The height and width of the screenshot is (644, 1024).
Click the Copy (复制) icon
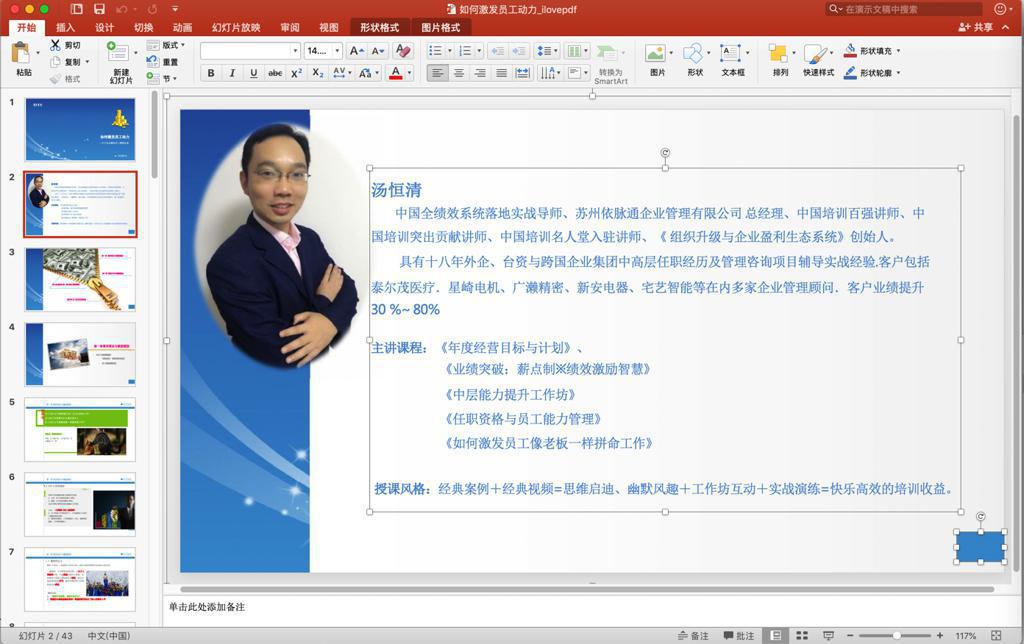[x=56, y=61]
